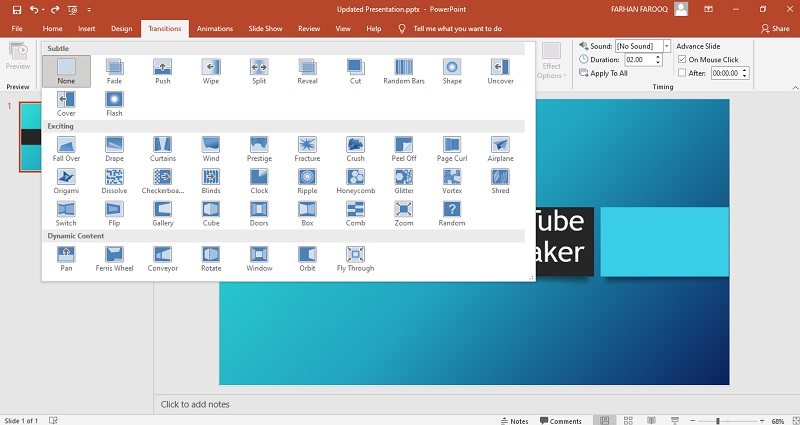Choose the Random transition
Image resolution: width=800 pixels, height=425 pixels.
point(452,213)
